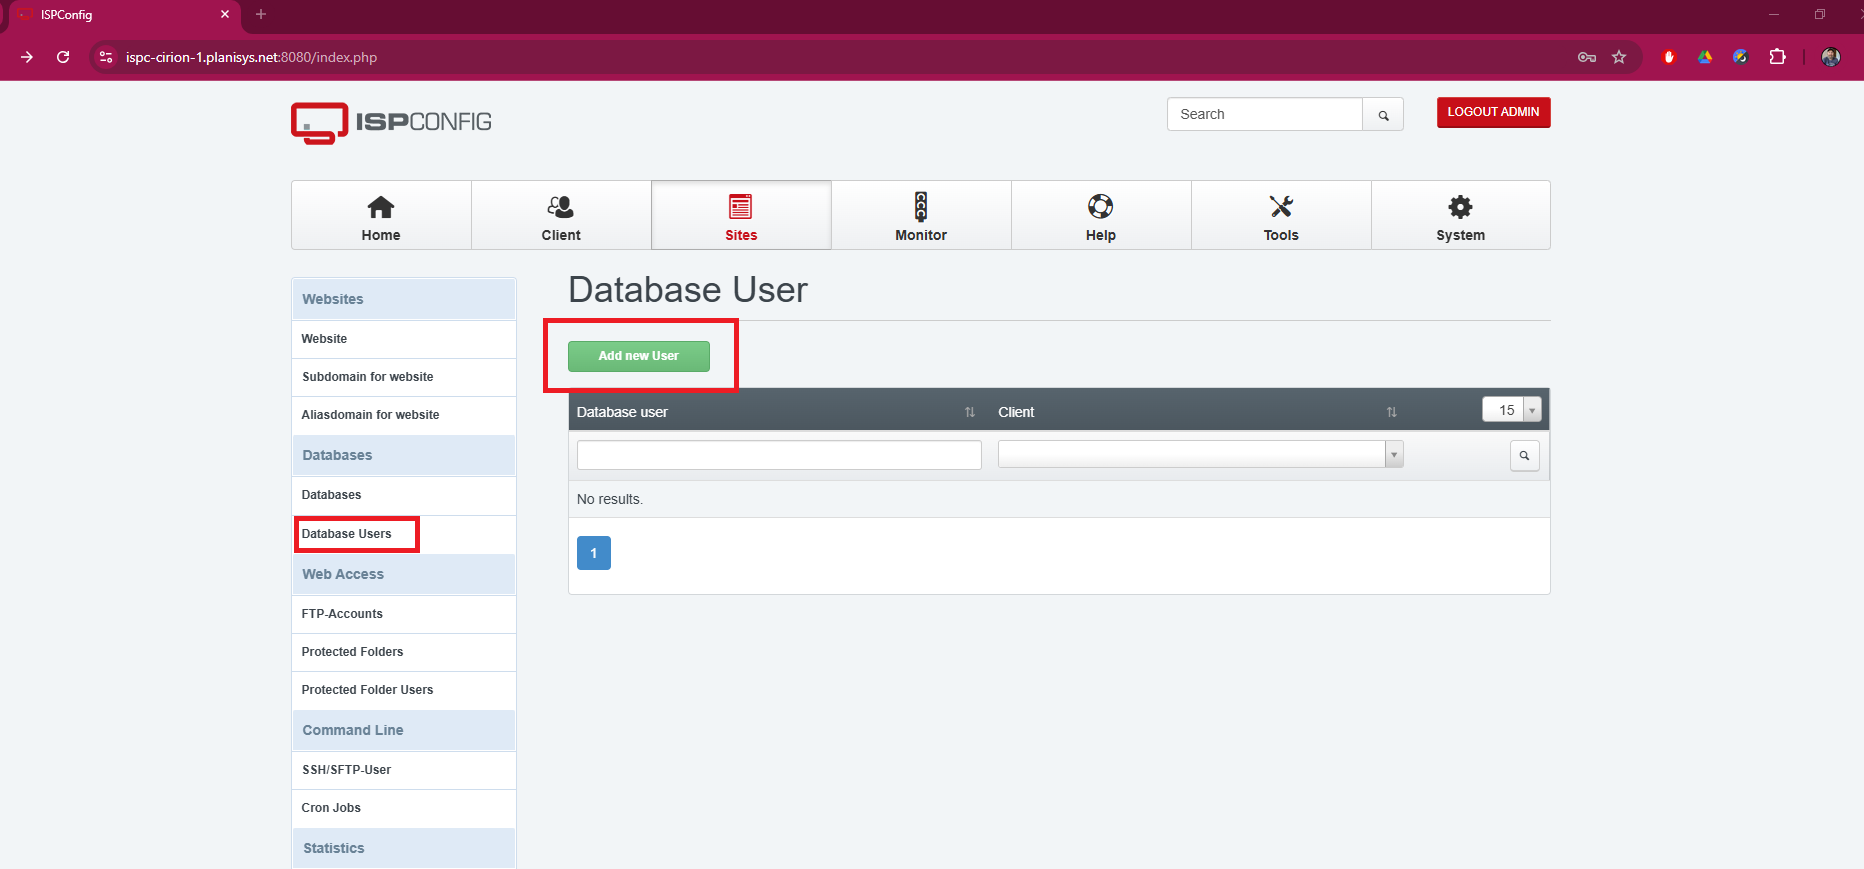Open the saved passwords key icon
This screenshot has width=1864, height=869.
tap(1587, 57)
